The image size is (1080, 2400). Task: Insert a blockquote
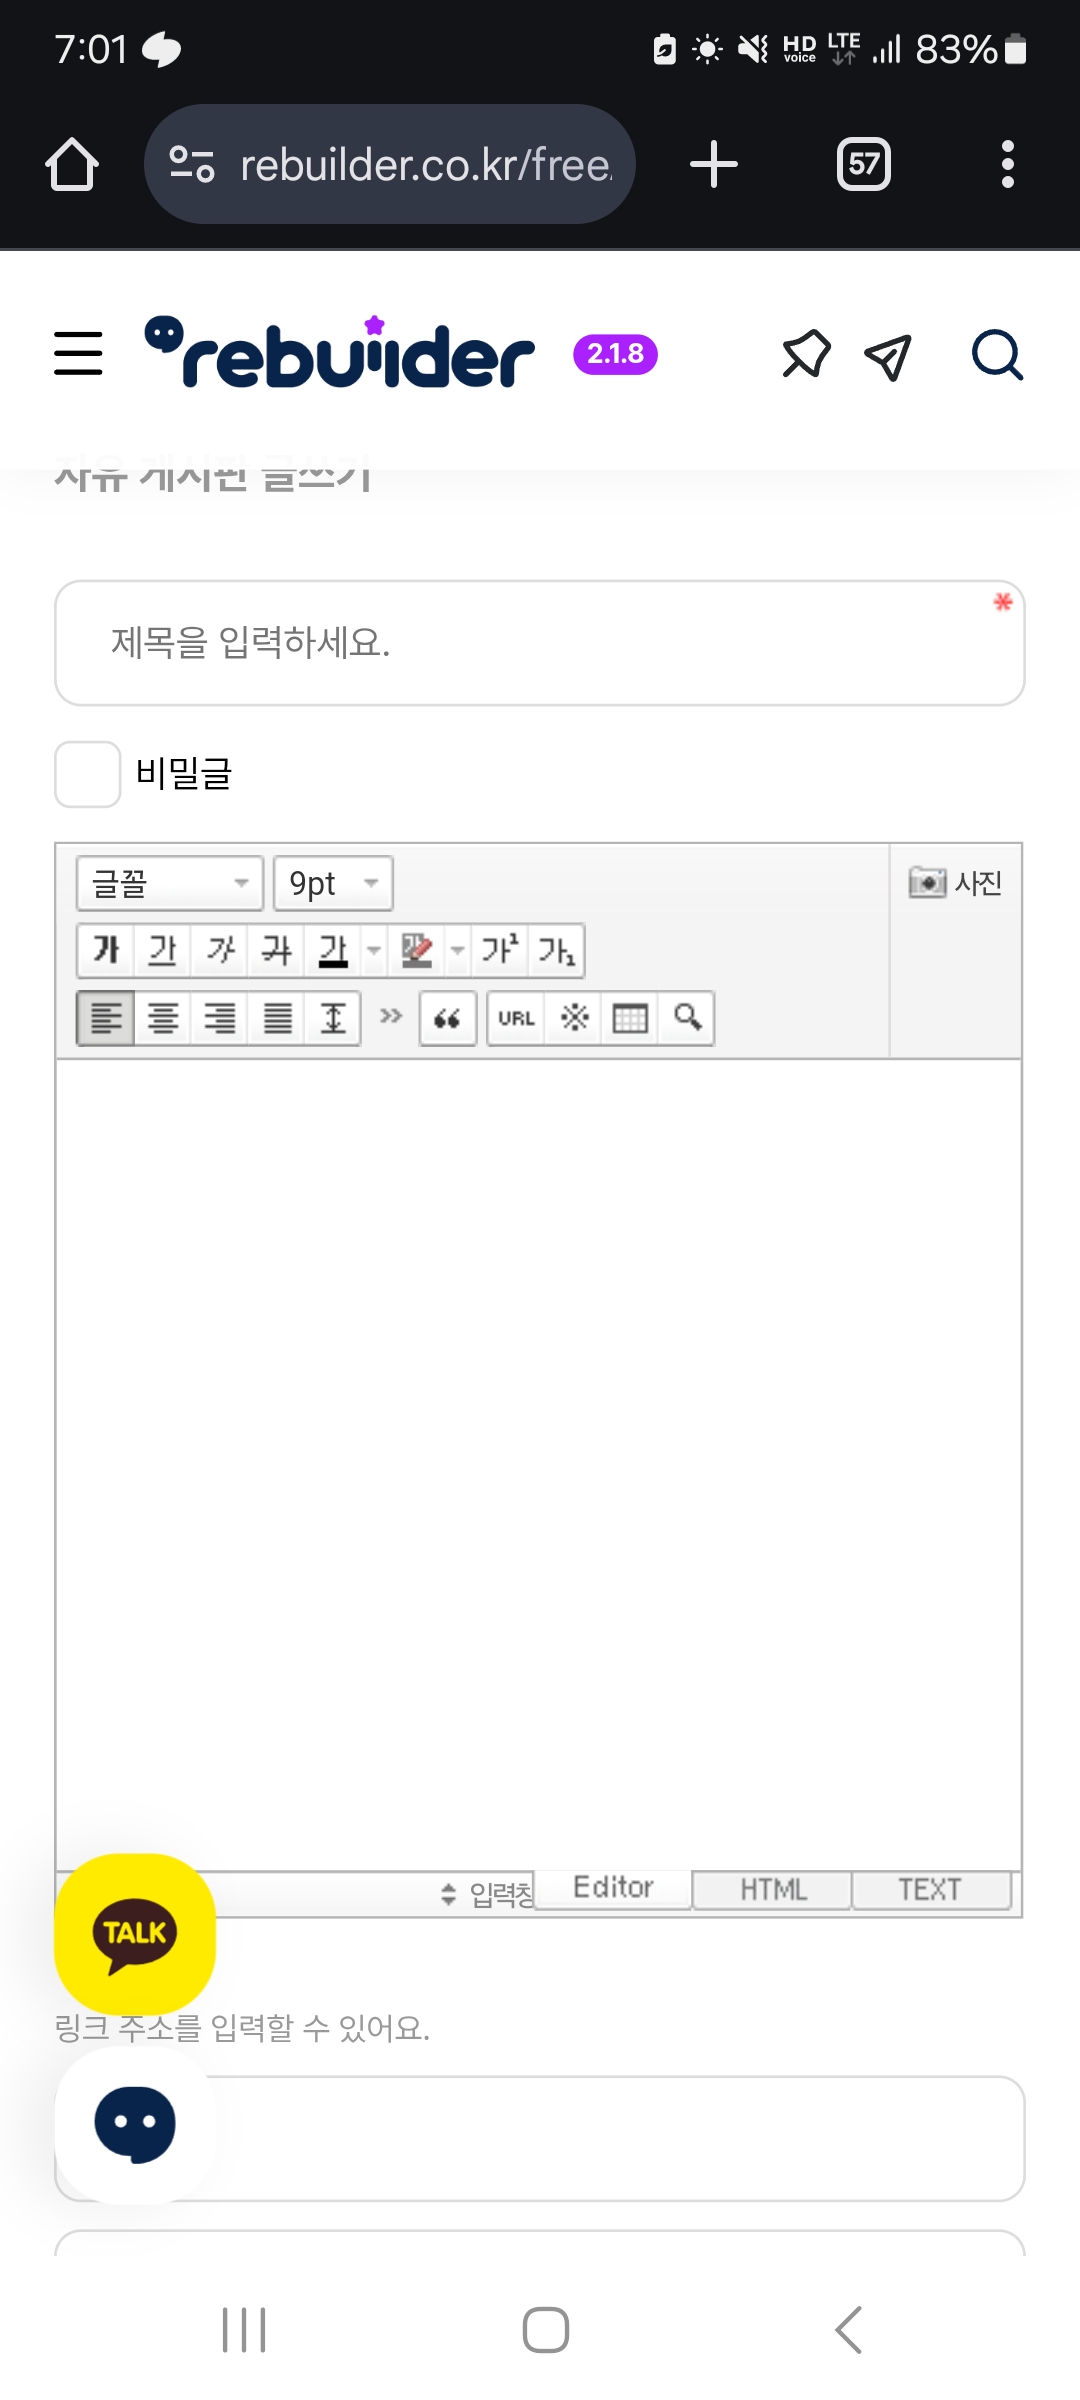(x=447, y=1018)
